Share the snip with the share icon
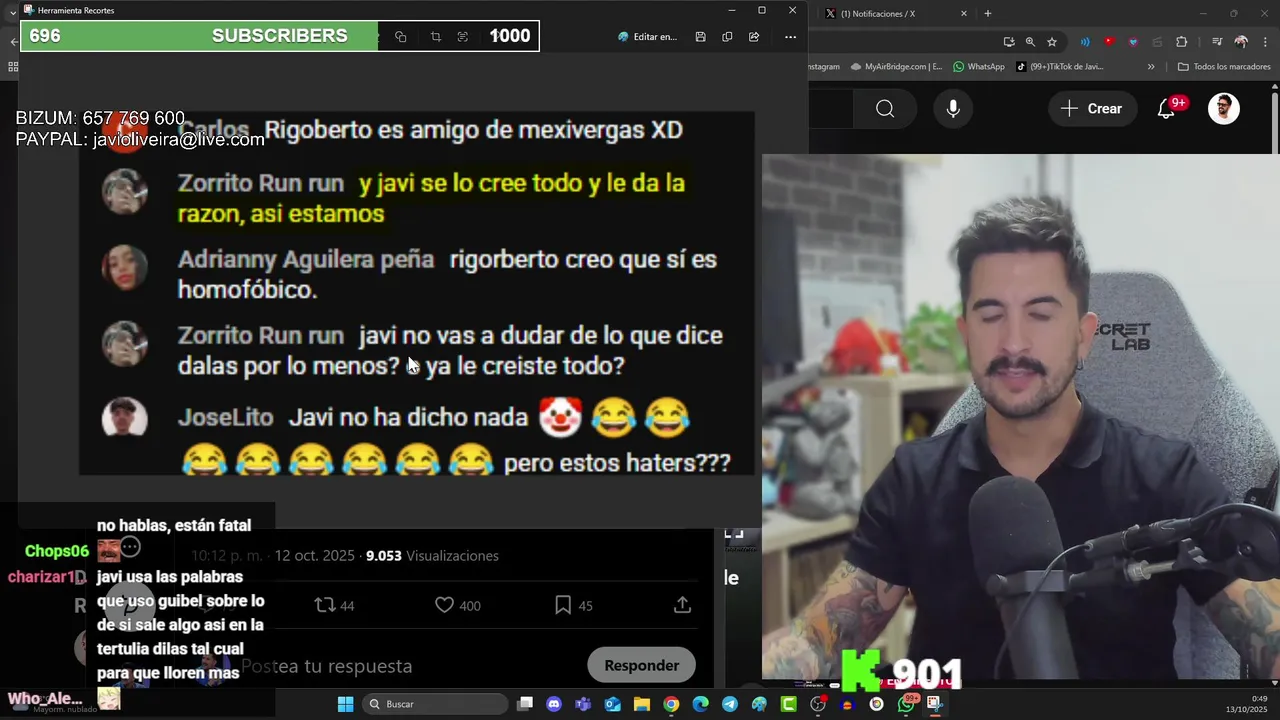 point(754,37)
